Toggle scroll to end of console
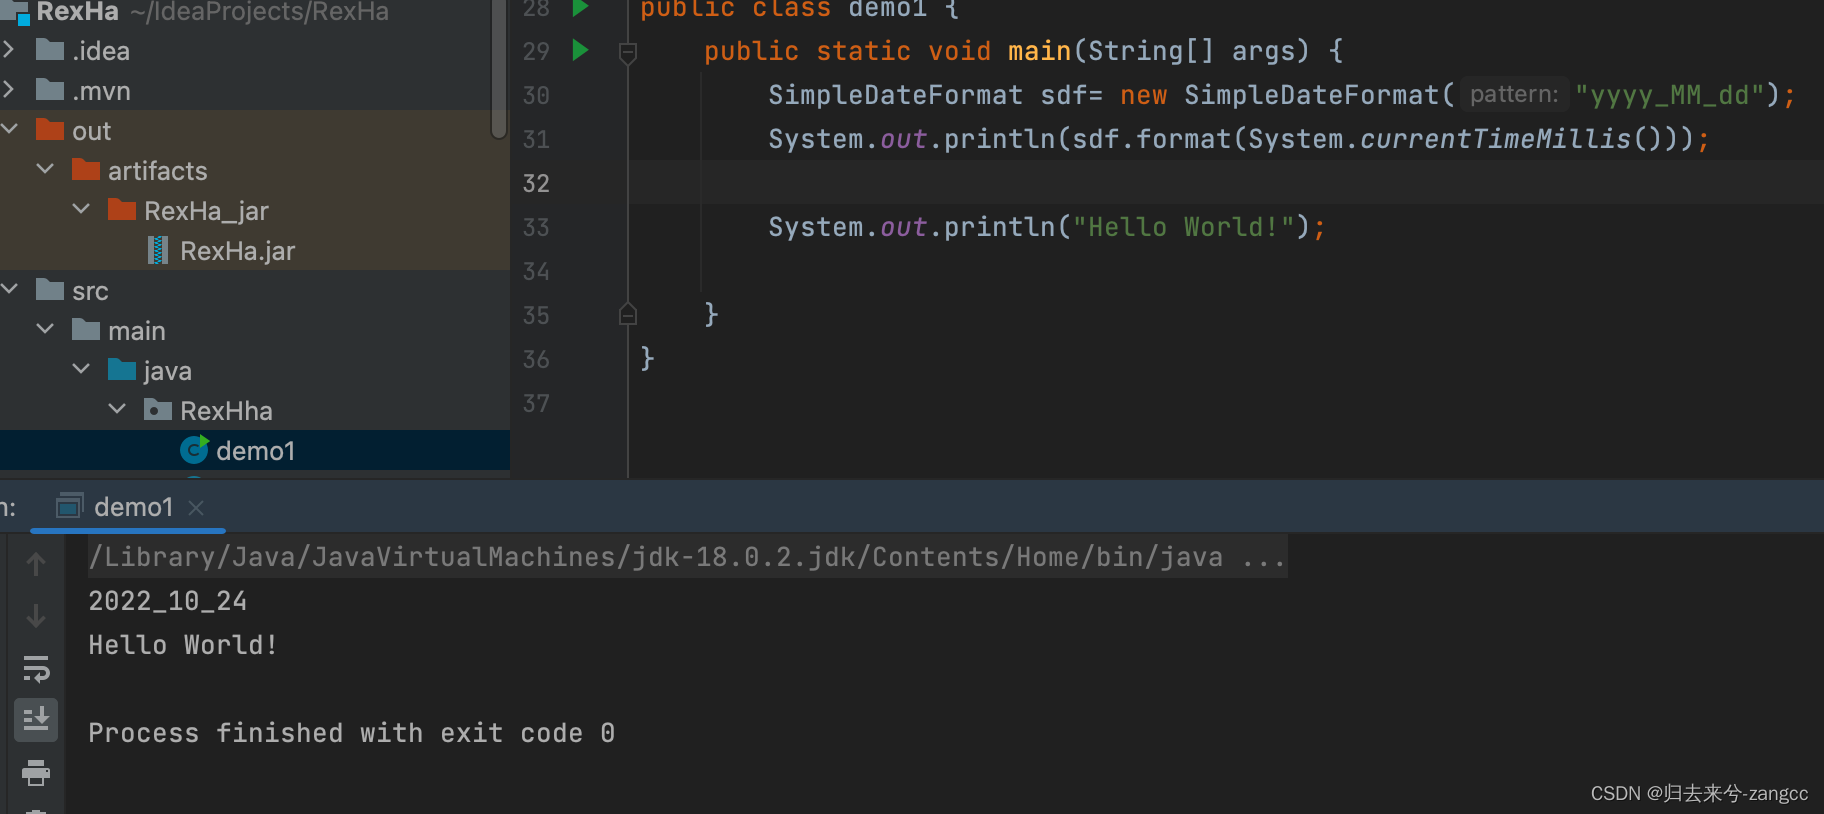 click(36, 720)
